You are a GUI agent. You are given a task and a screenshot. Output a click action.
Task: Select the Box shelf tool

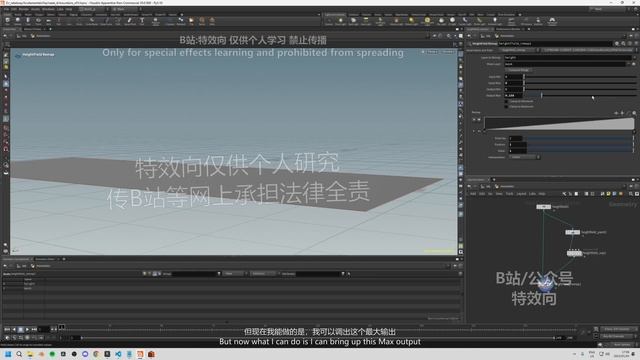click(7, 21)
